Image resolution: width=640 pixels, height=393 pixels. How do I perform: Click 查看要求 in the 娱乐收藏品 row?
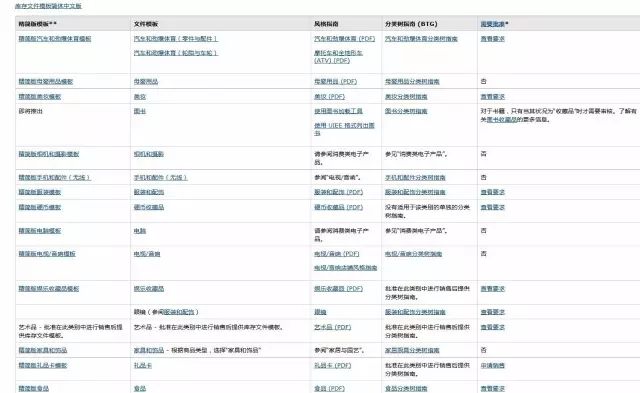(x=493, y=289)
